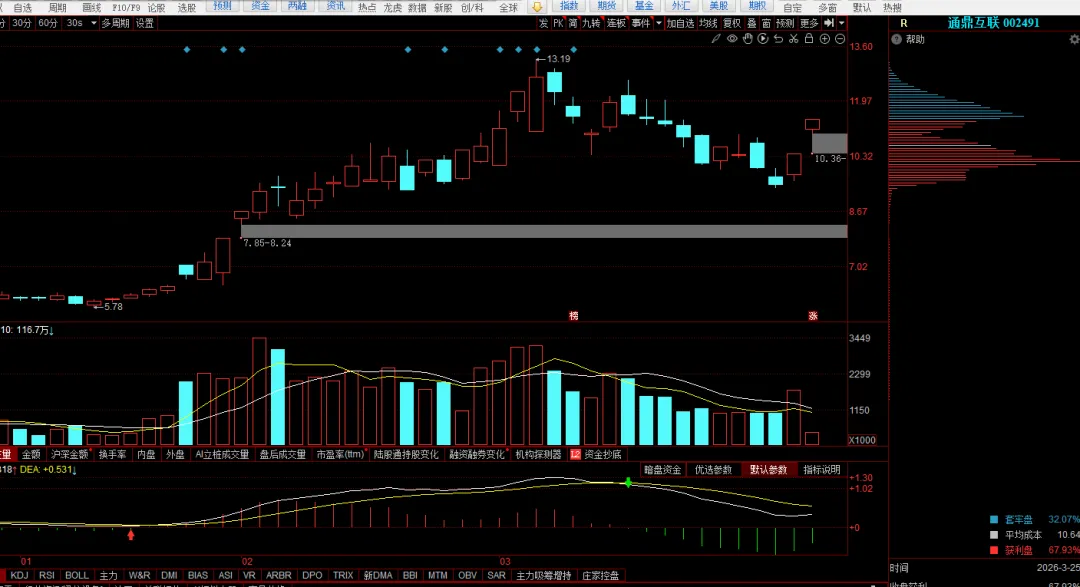The height and width of the screenshot is (587, 1080).
Task: Click the 优选参数 button
Action: [x=713, y=470]
